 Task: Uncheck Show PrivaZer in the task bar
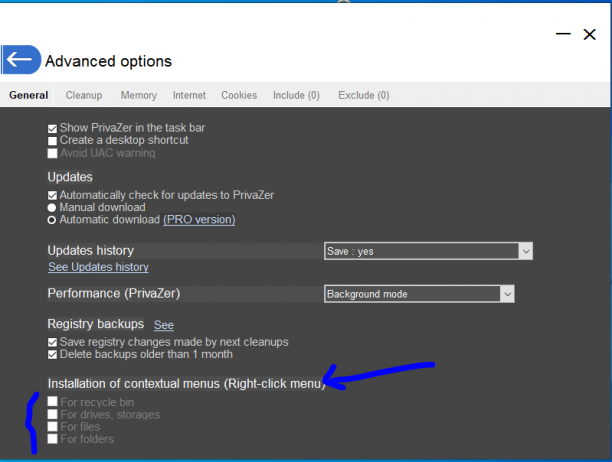point(52,128)
